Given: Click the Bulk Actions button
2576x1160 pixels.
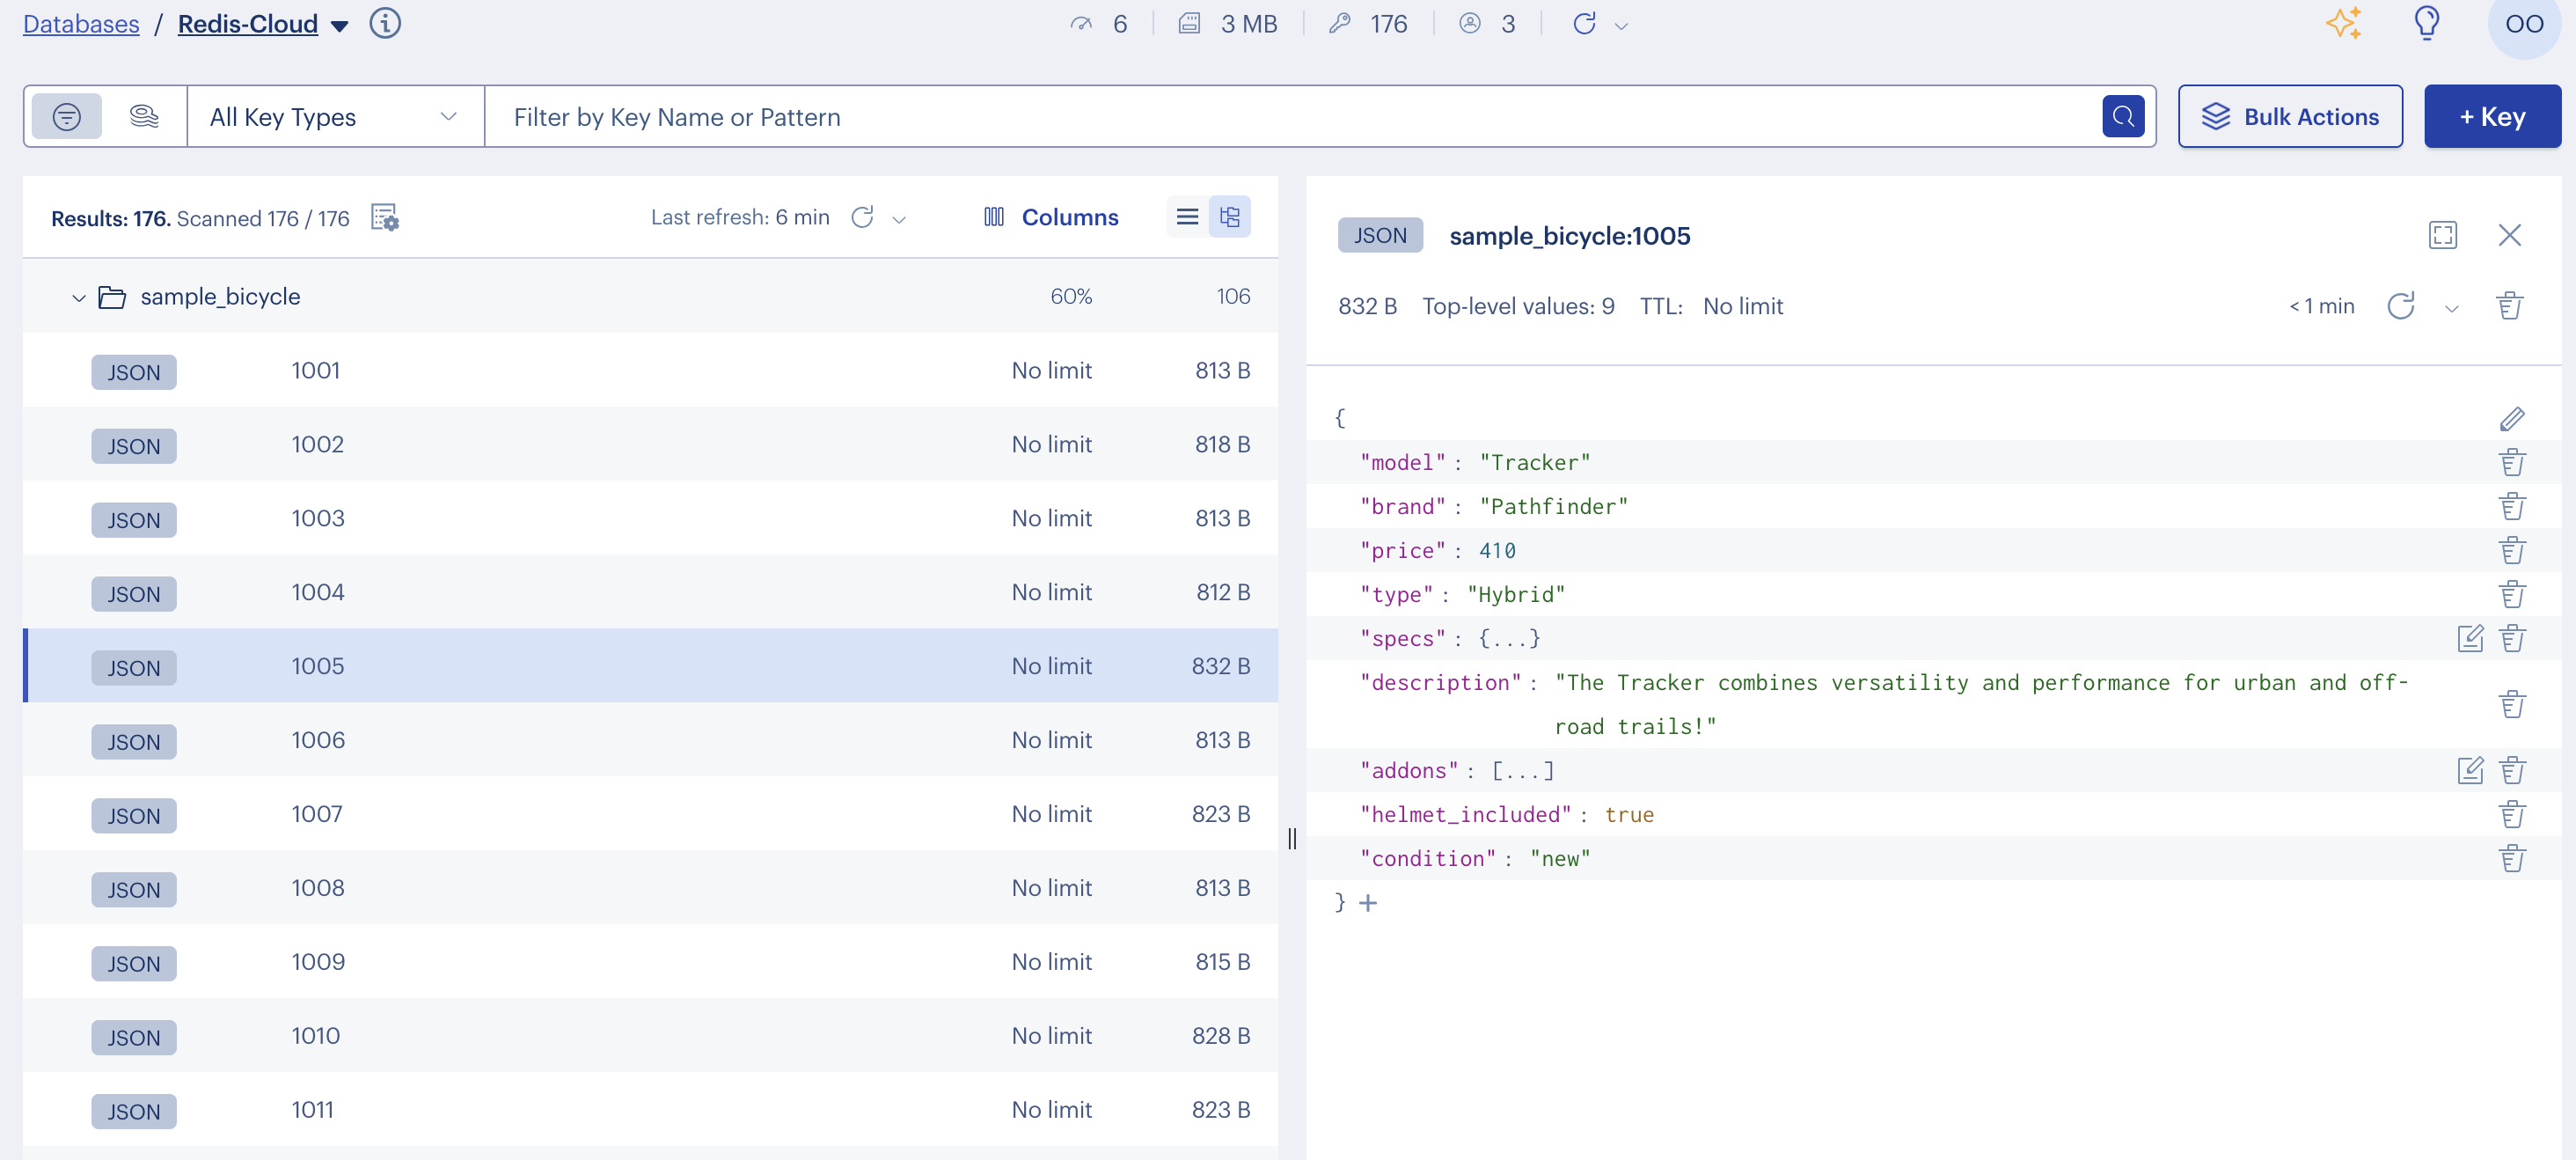Looking at the screenshot, I should coord(2291,116).
